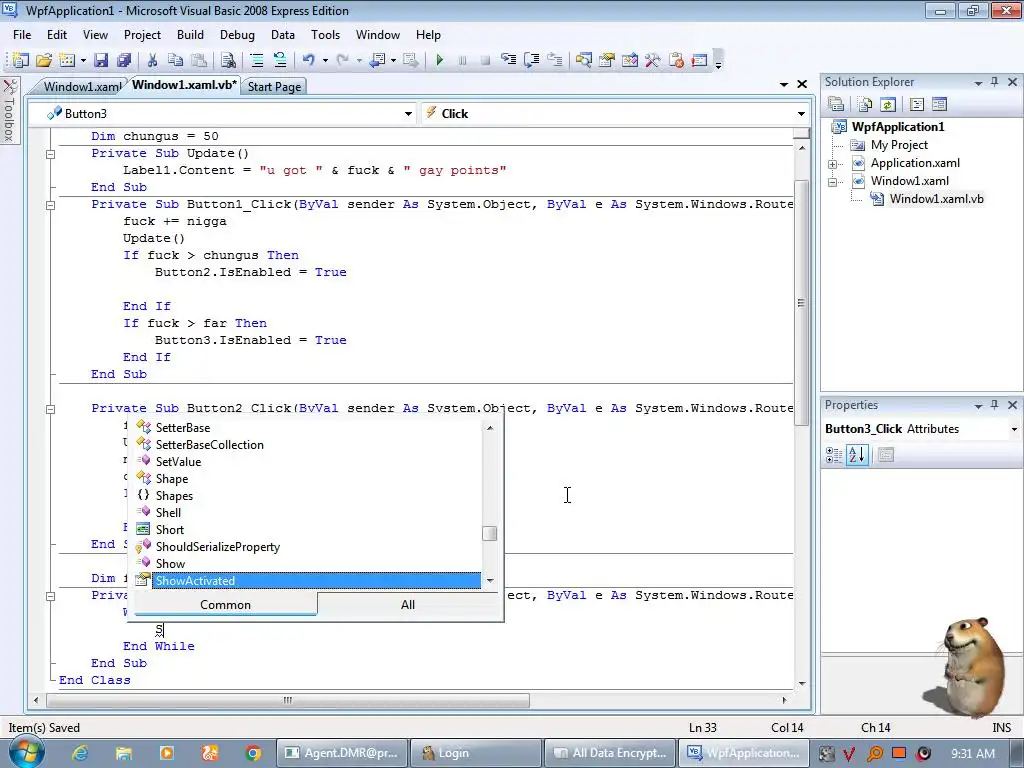Open the Object Browser toolbar icon
Viewport: 1024px width, 768px height.
[x=630, y=60]
